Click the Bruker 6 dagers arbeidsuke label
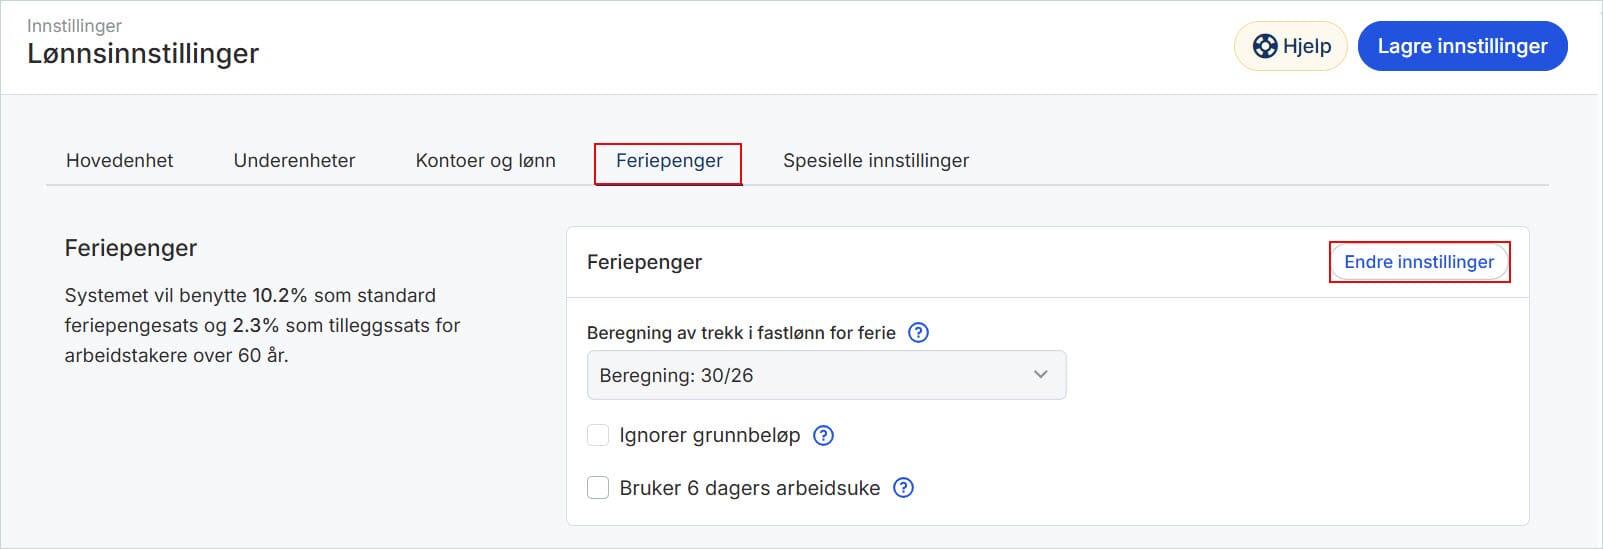This screenshot has height=549, width=1603. [749, 488]
